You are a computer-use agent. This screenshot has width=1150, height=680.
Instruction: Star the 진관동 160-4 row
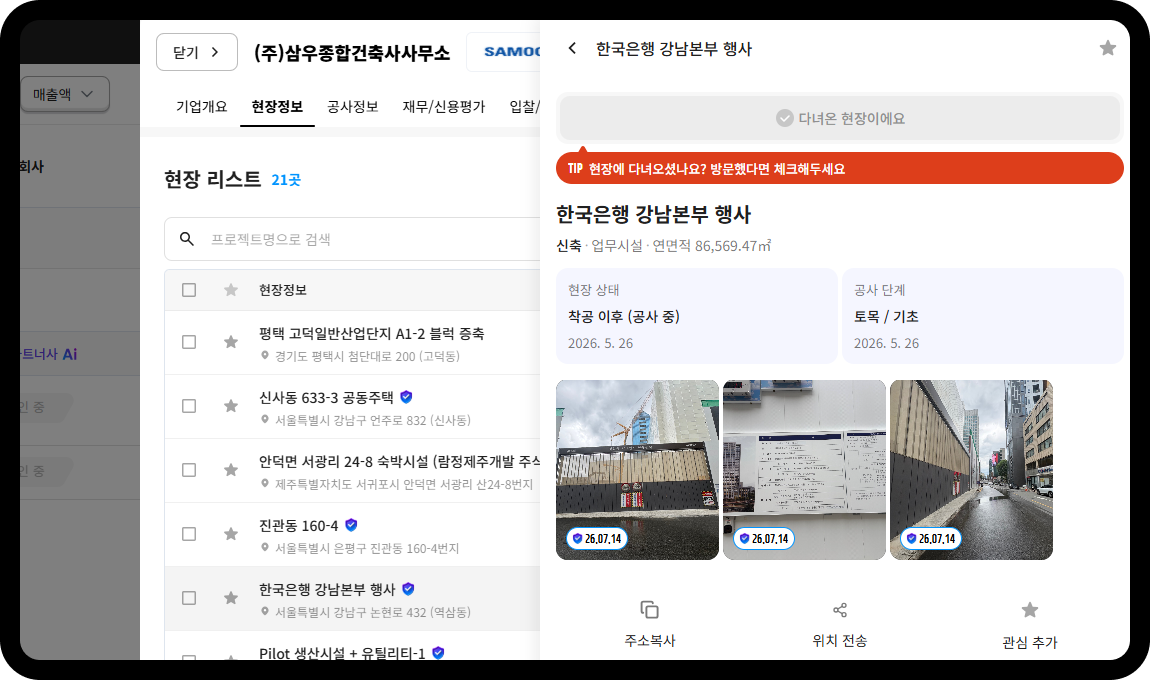pos(231,533)
